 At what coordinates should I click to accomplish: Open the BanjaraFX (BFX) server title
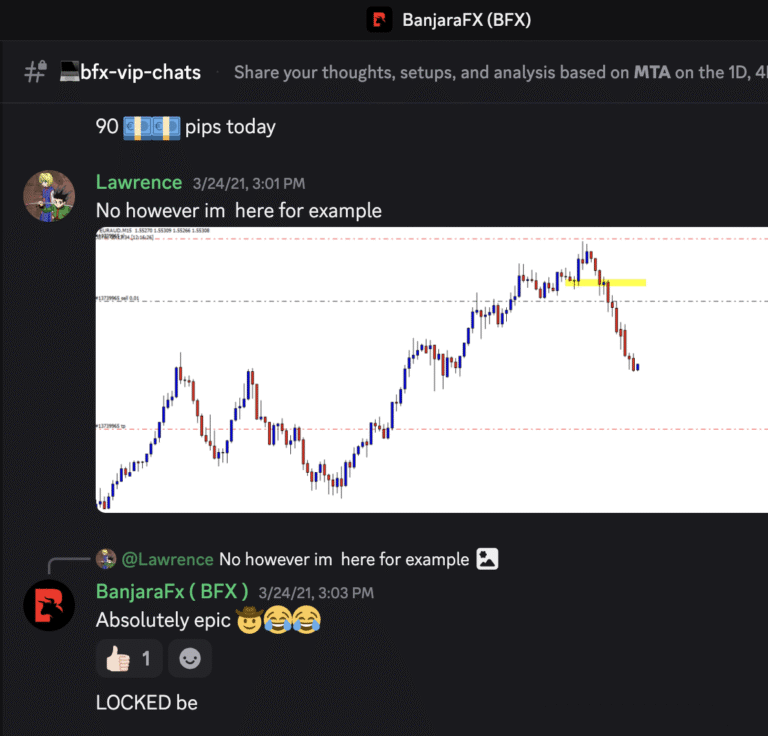click(466, 20)
